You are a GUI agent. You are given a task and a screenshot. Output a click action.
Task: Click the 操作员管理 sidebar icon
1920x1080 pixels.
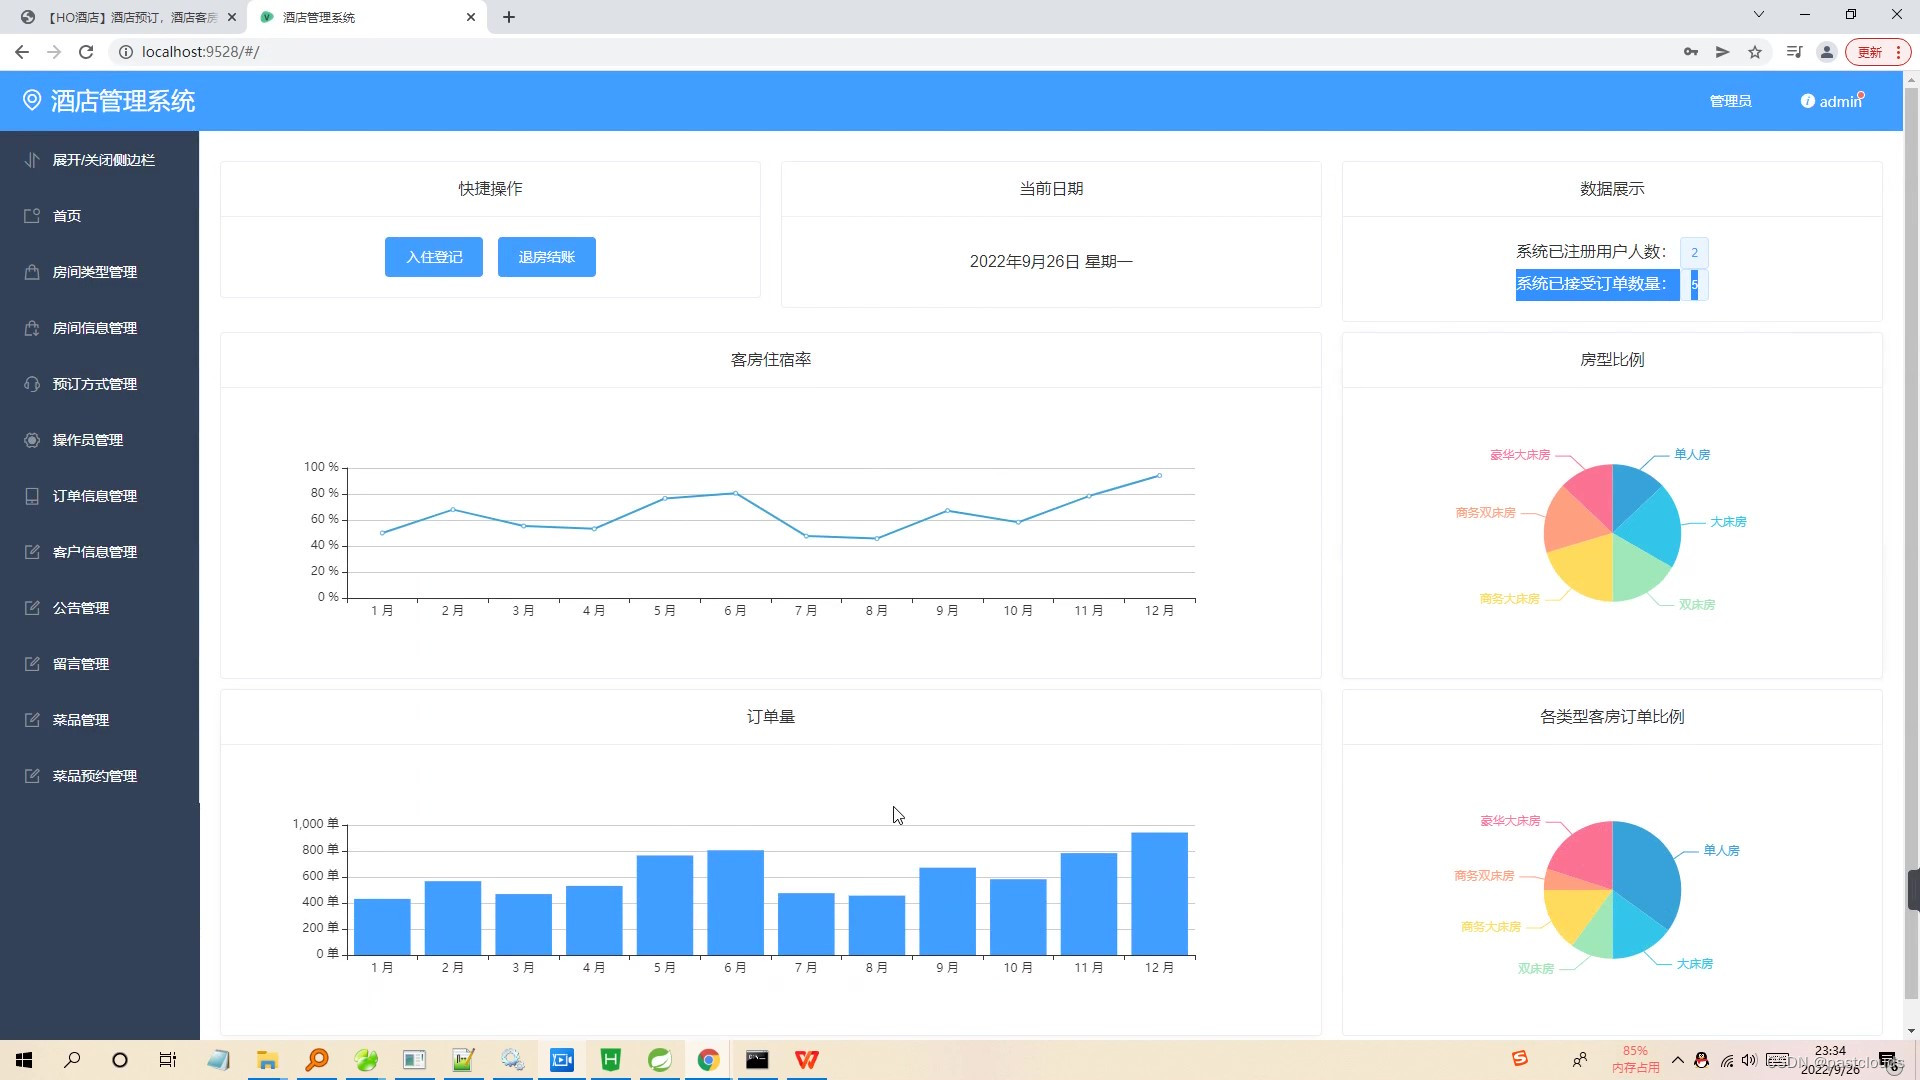32,440
